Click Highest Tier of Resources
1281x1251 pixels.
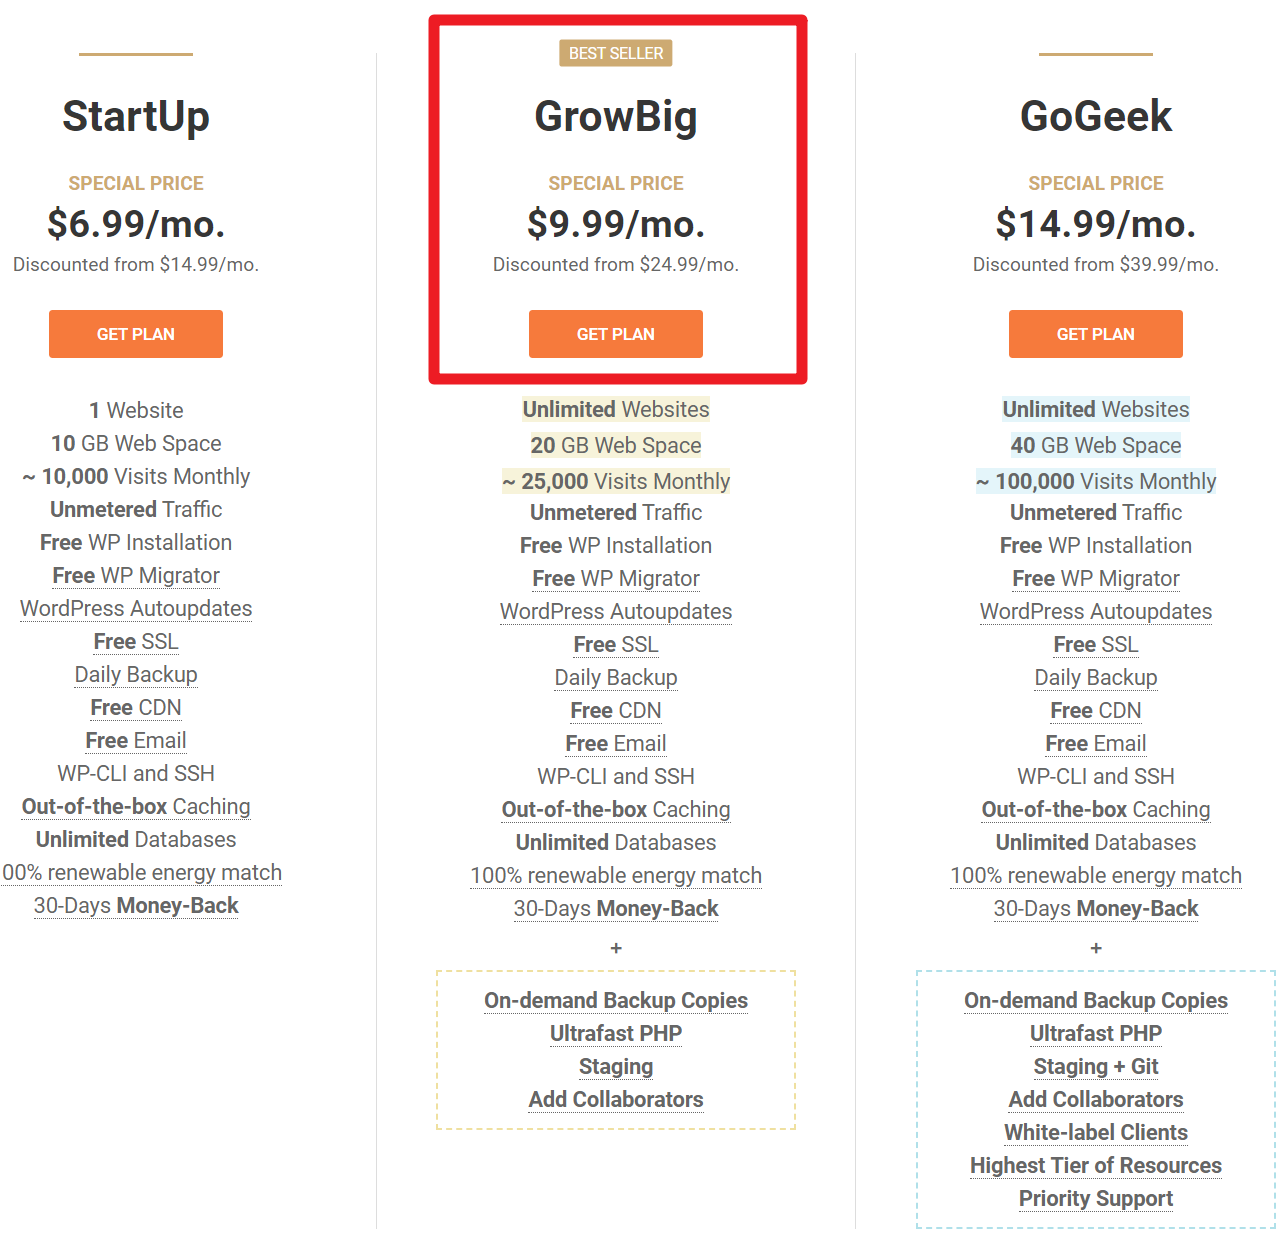point(1096,1166)
